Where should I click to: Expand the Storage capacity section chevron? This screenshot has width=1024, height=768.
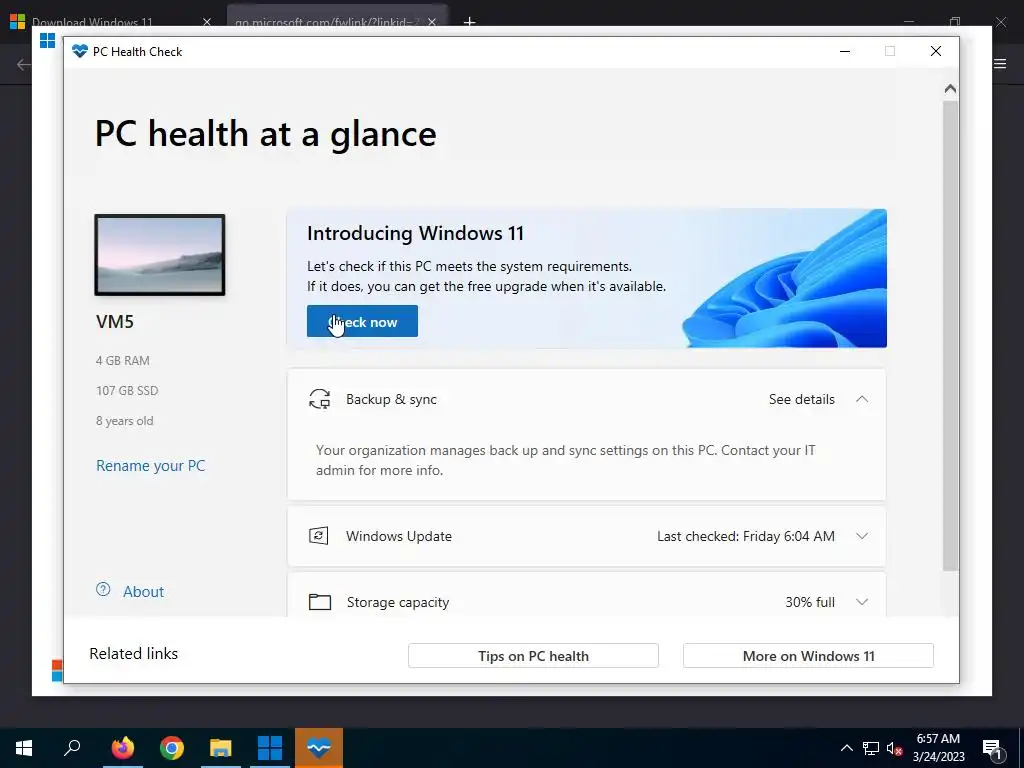tap(862, 602)
